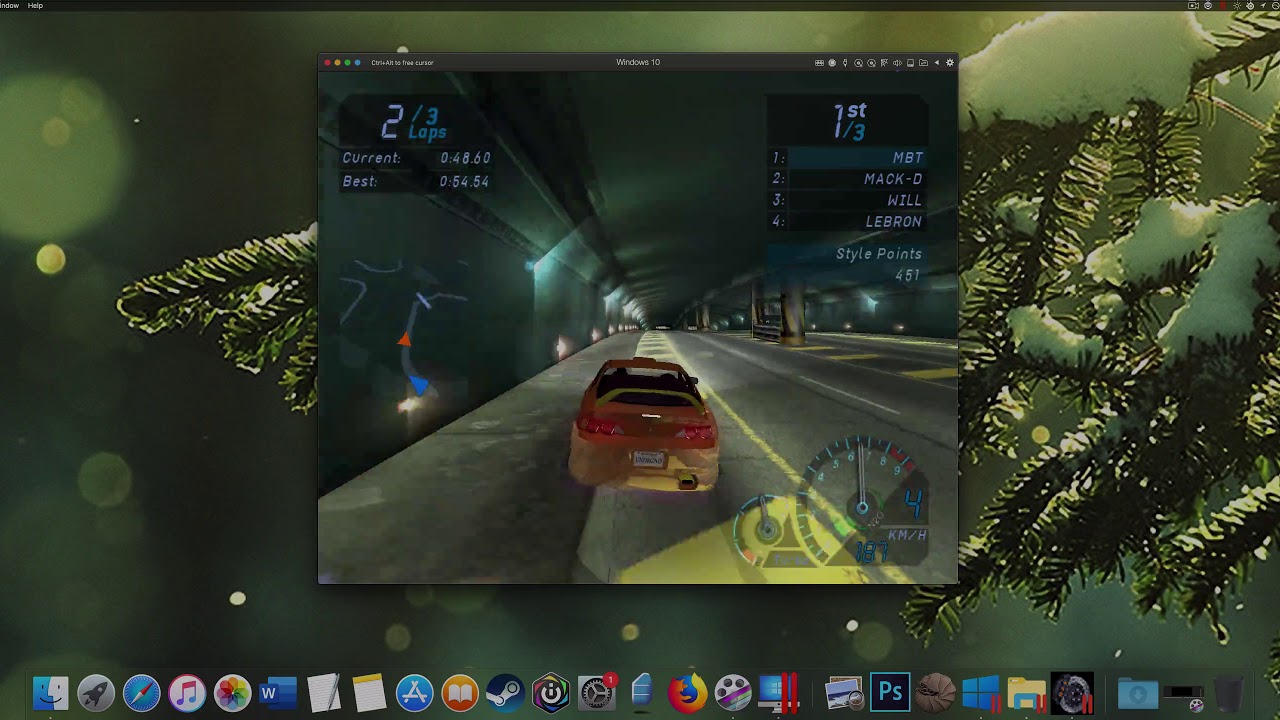This screenshot has height=720, width=1280.
Task: Click racer name MACK-D in standings
Action: pos(893,179)
